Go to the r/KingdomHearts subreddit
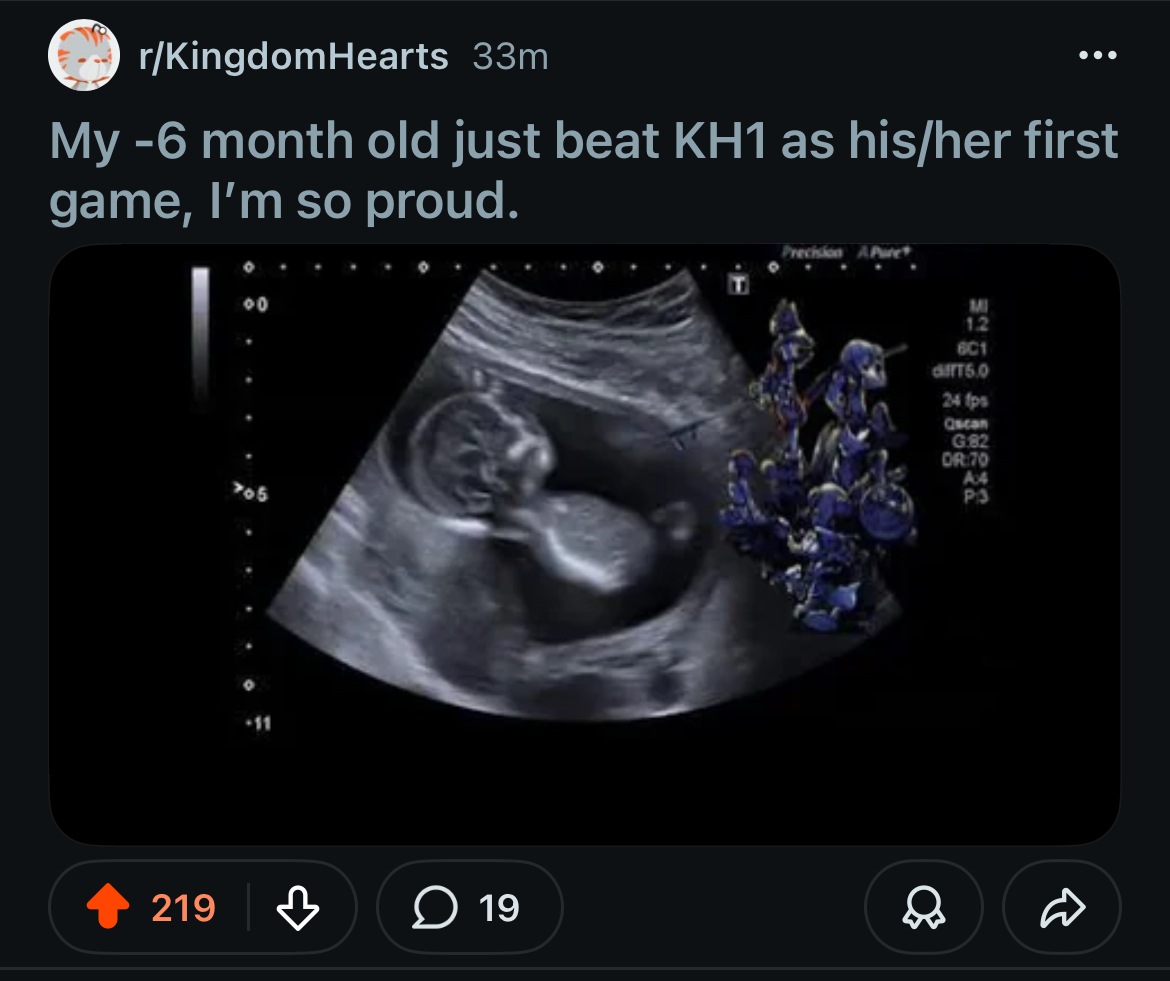The width and height of the screenshot is (1170, 981). pyautogui.click(x=294, y=57)
